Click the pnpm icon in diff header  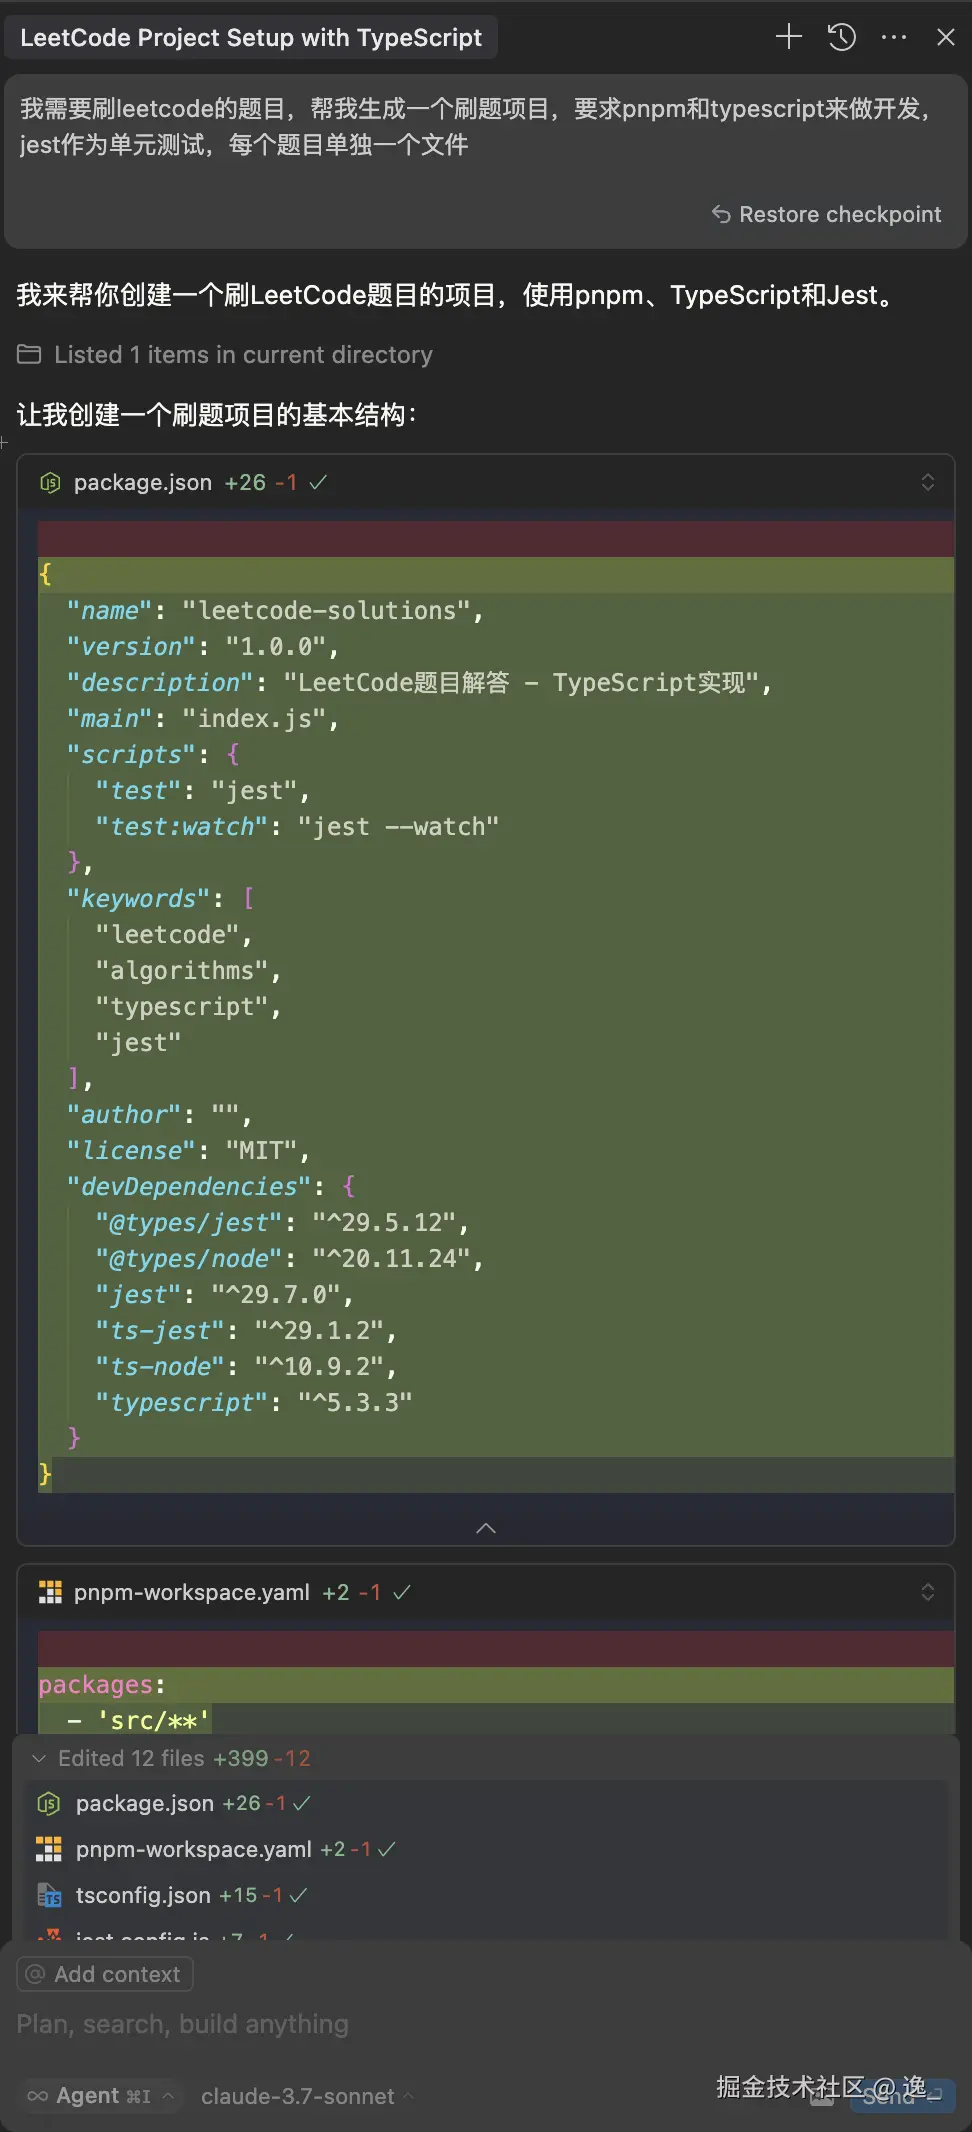(x=50, y=1592)
